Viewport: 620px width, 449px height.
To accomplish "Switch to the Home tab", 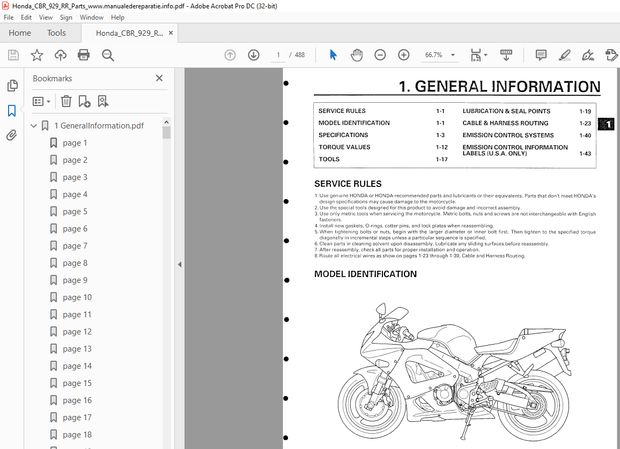I will tap(20, 33).
